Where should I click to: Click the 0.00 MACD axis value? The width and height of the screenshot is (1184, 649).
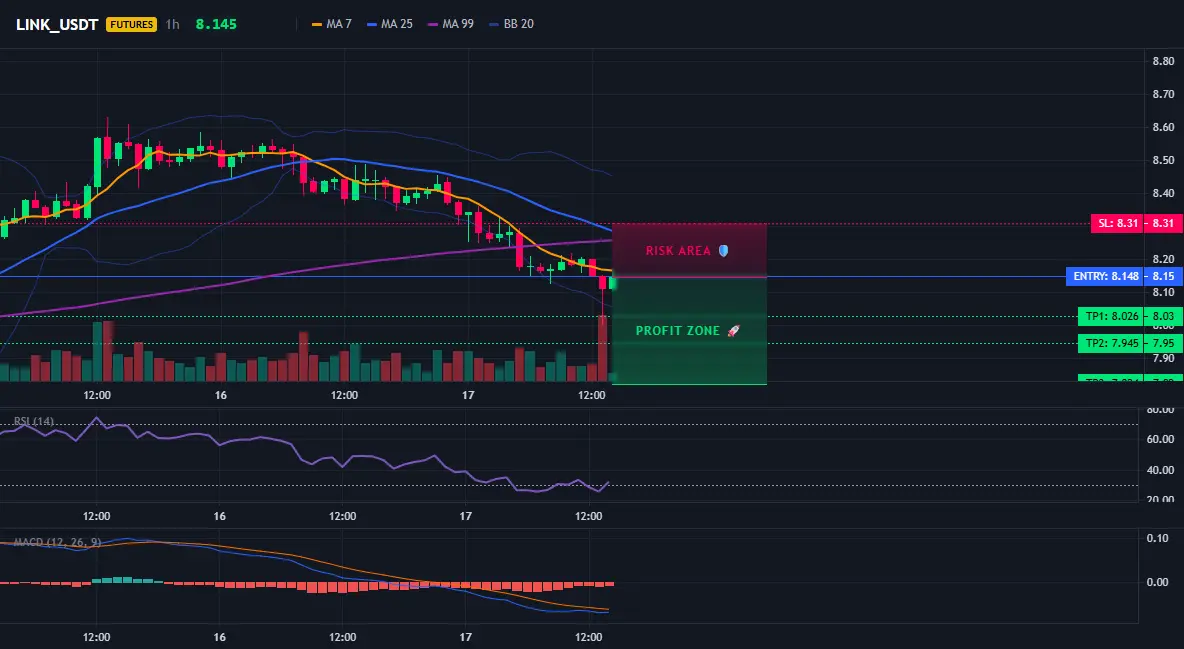point(1158,582)
